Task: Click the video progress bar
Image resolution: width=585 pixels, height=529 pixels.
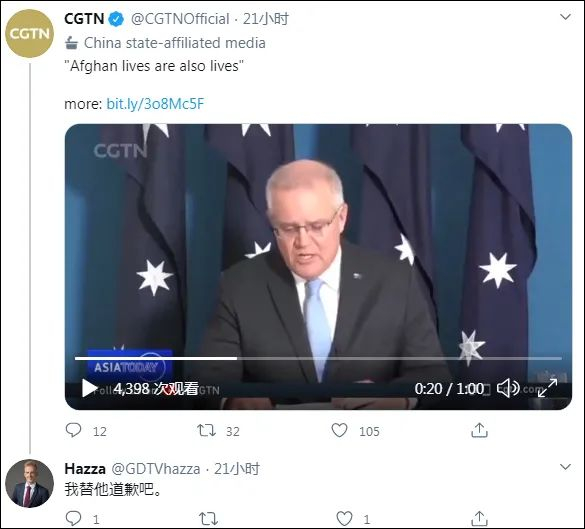Action: (x=318, y=358)
